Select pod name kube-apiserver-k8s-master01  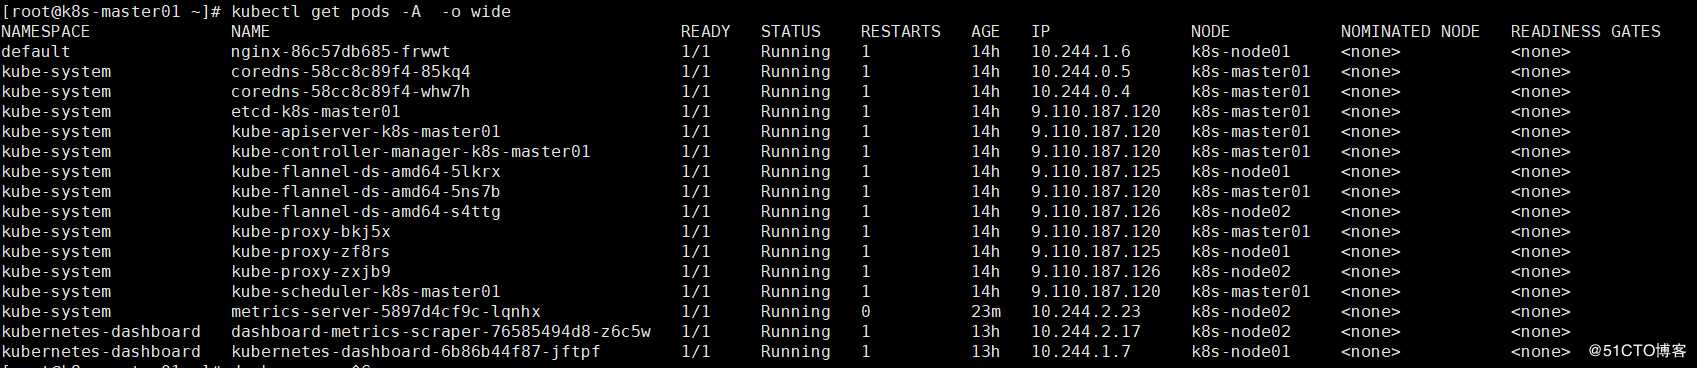pos(366,132)
